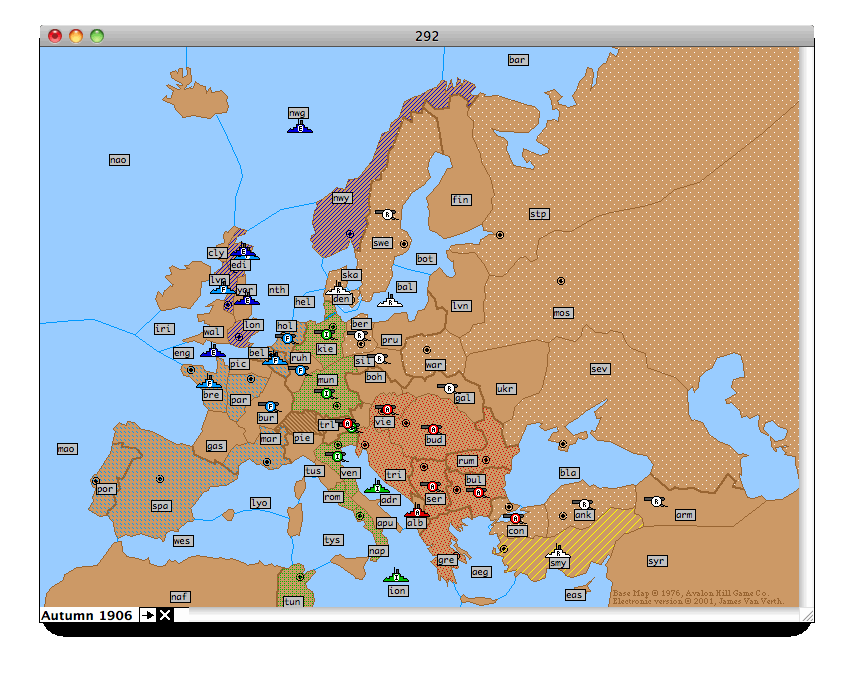This screenshot has width=854, height=677.
Task: Choose the Russian army left of arm
Action: [656, 501]
